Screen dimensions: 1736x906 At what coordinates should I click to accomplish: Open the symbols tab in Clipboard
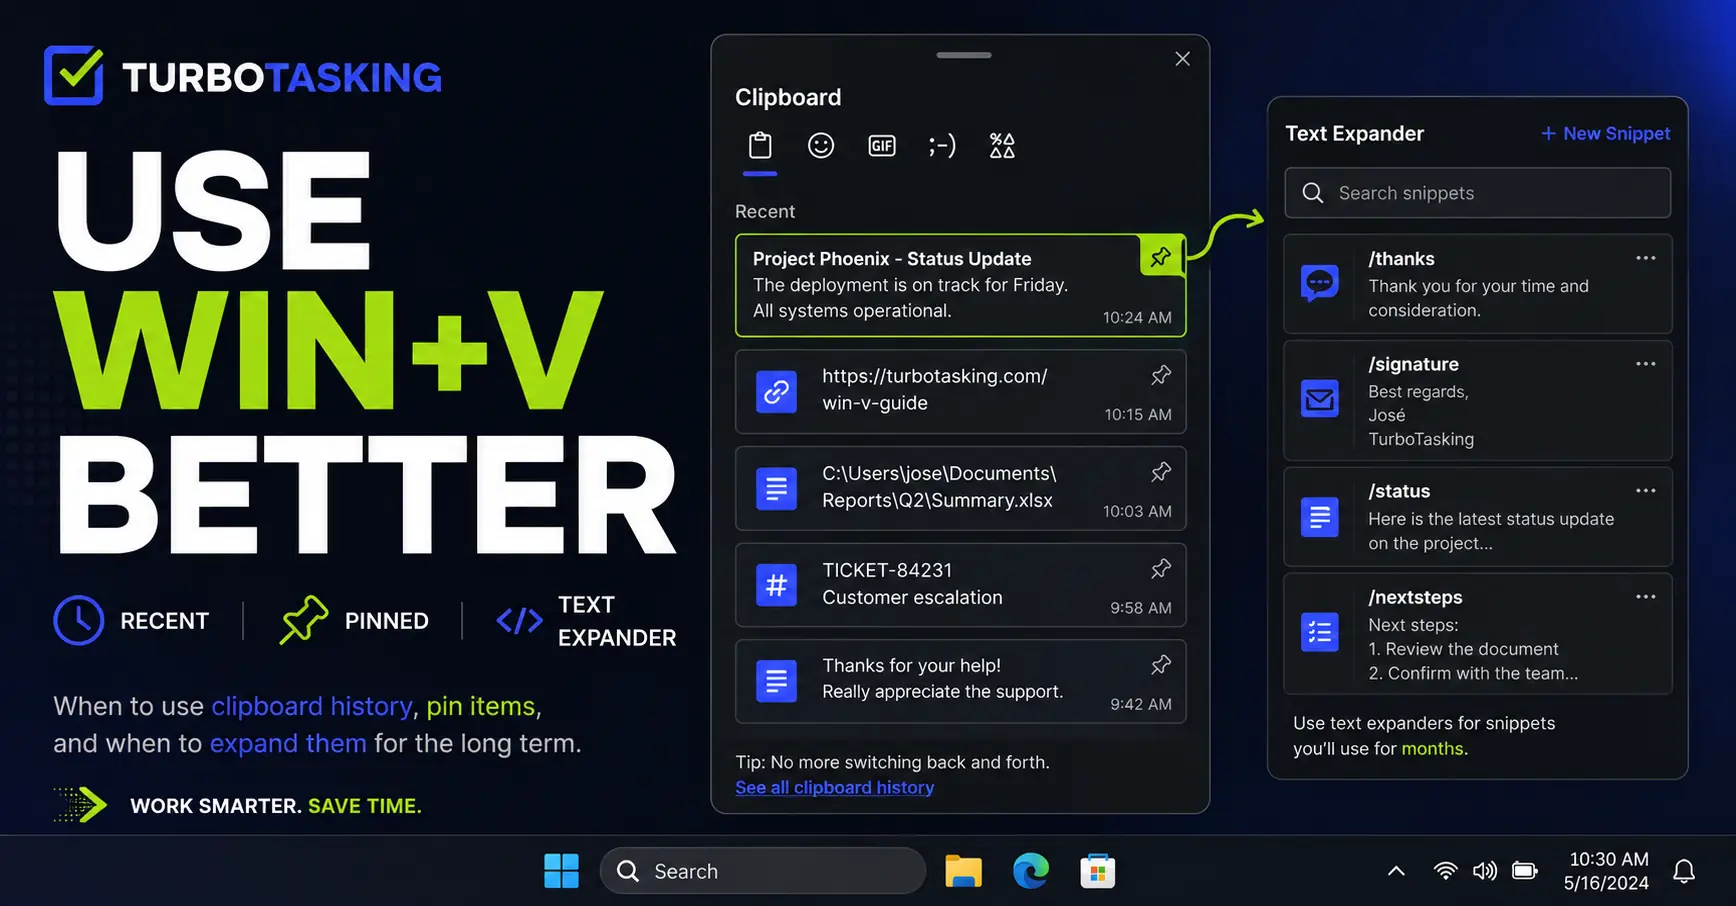coord(1002,146)
